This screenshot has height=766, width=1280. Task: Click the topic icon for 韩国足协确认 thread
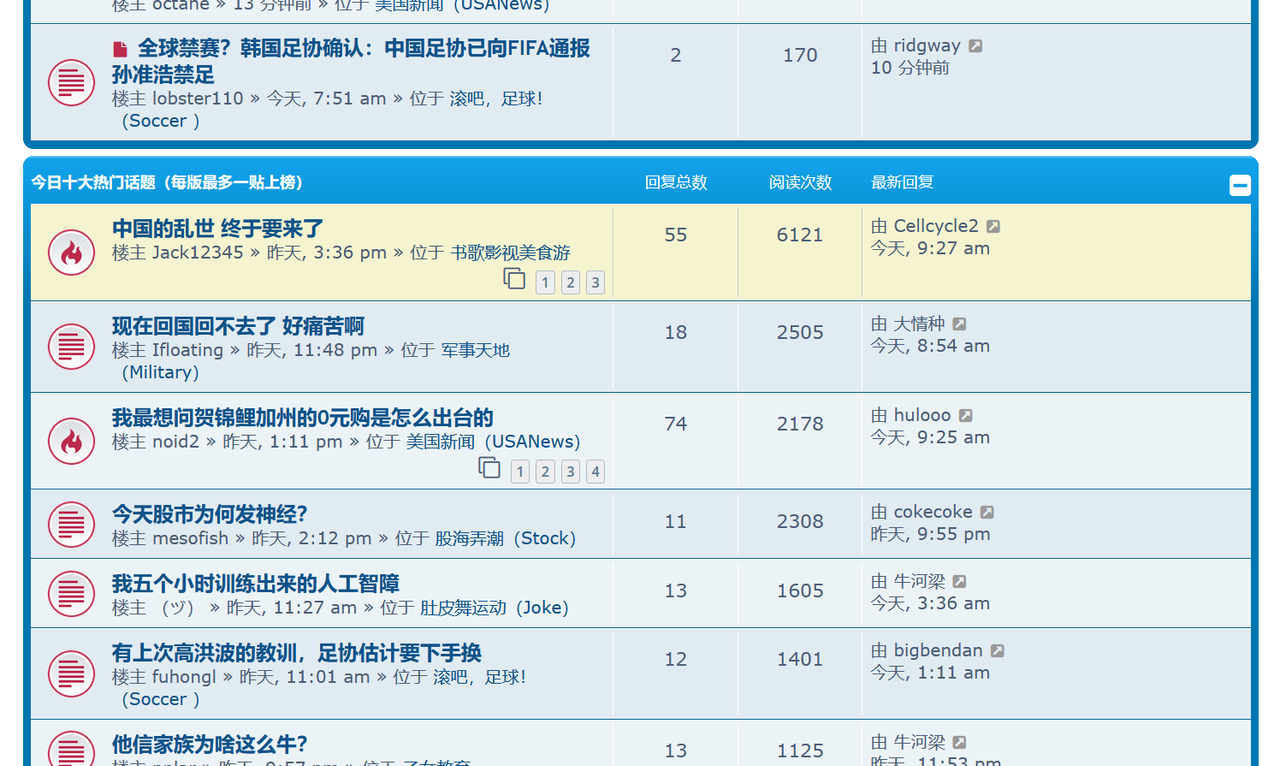(71, 82)
